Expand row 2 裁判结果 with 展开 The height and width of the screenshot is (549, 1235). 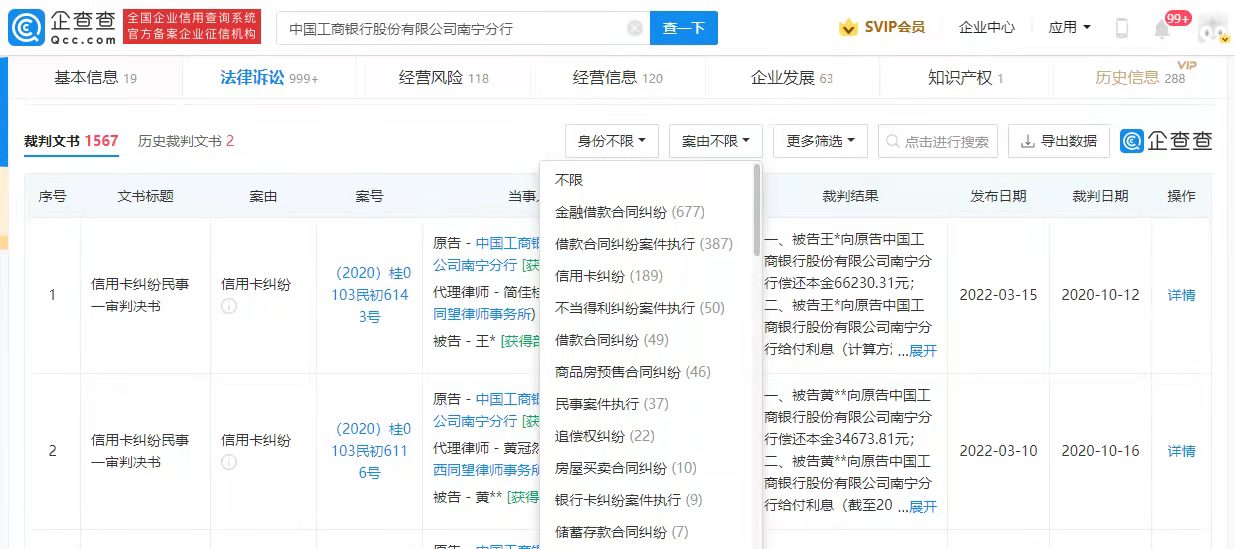[922, 507]
